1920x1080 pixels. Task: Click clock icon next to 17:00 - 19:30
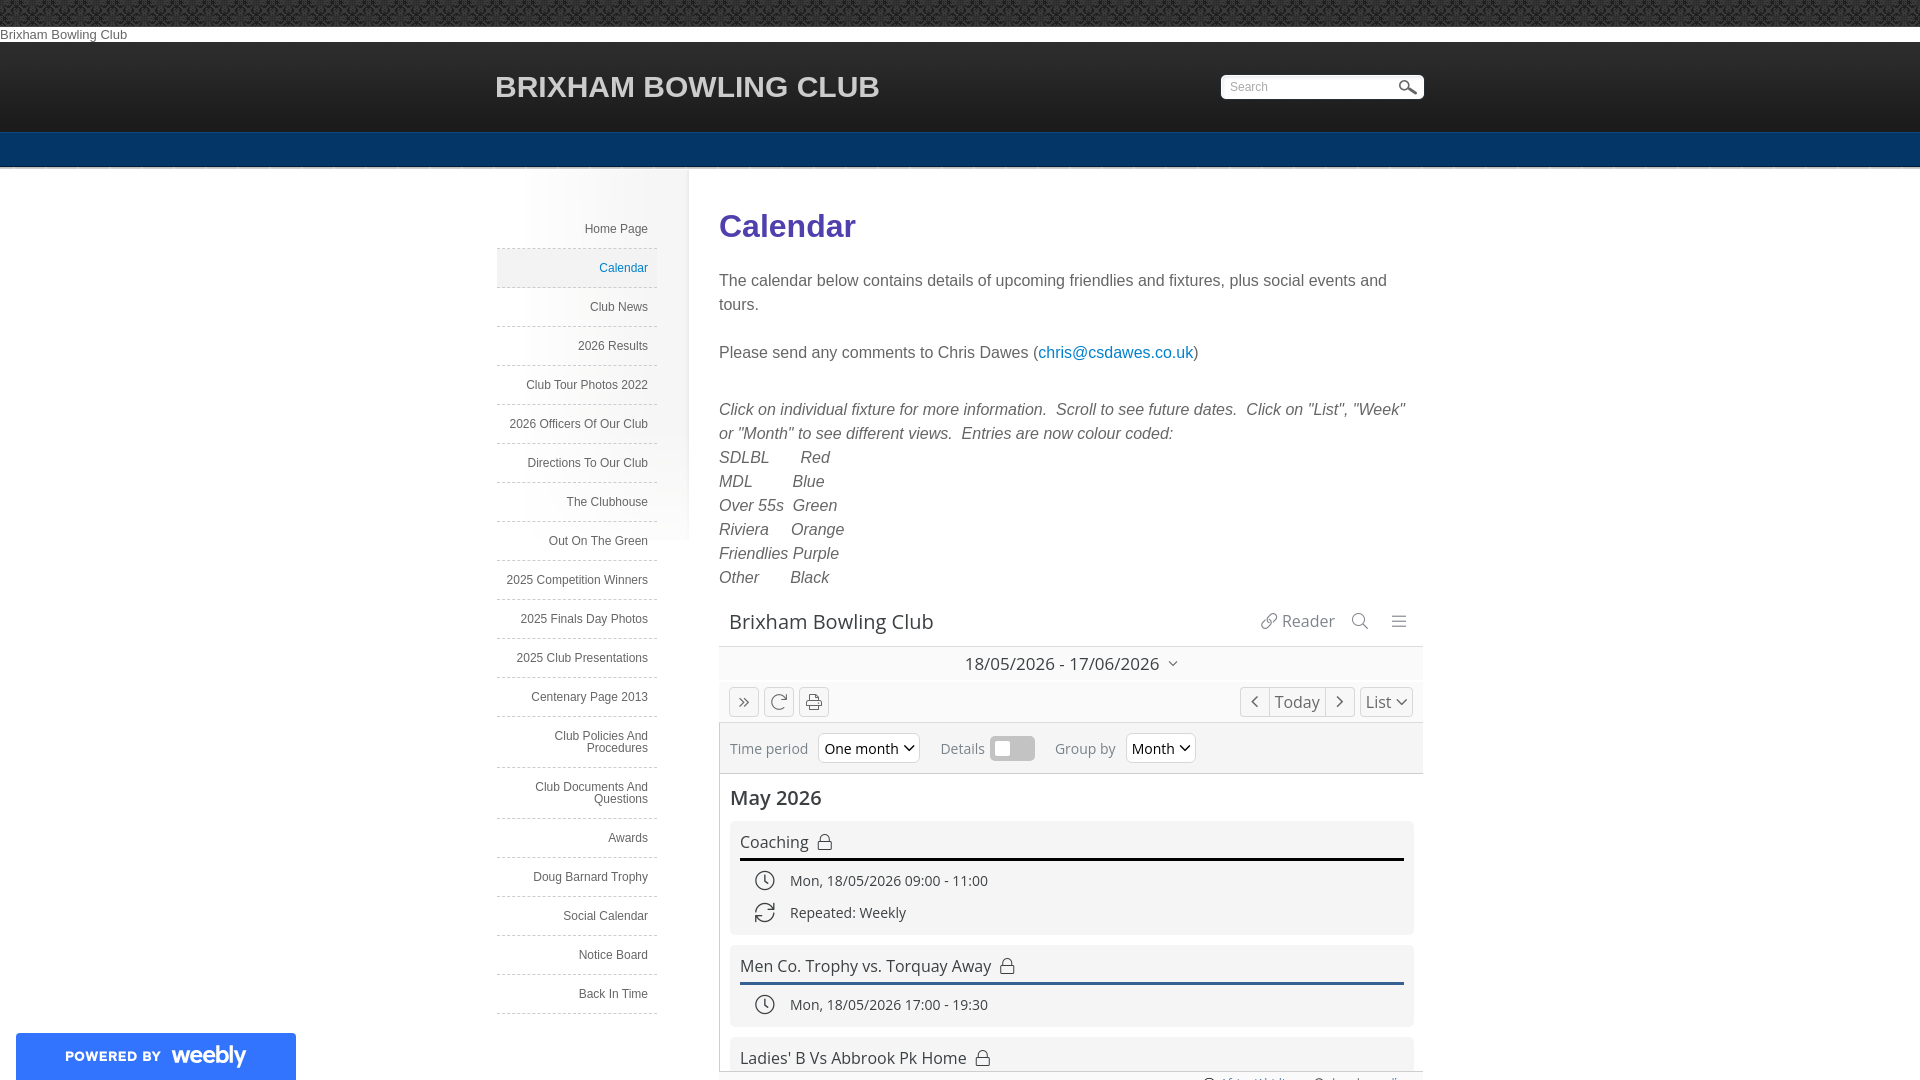(x=765, y=1005)
